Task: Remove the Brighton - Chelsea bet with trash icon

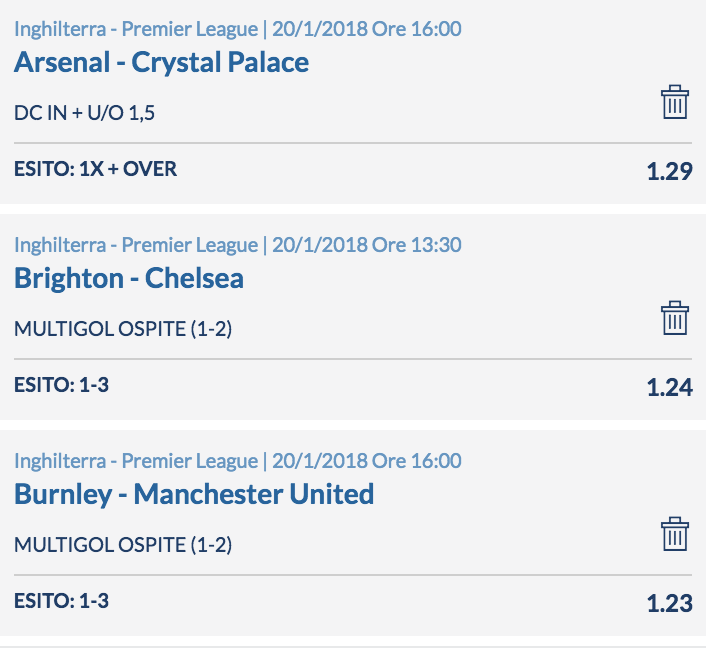Action: 674,318
